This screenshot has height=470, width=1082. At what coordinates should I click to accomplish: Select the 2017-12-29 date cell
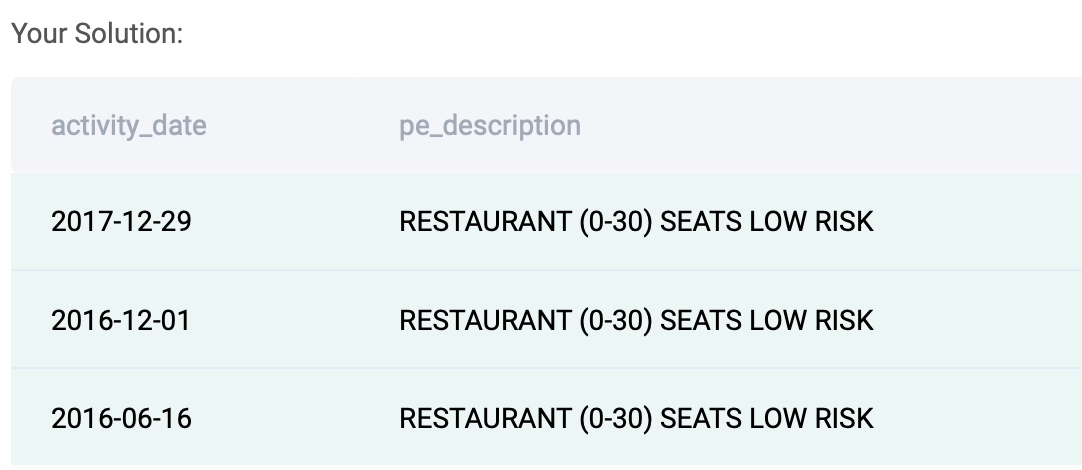tap(121, 222)
